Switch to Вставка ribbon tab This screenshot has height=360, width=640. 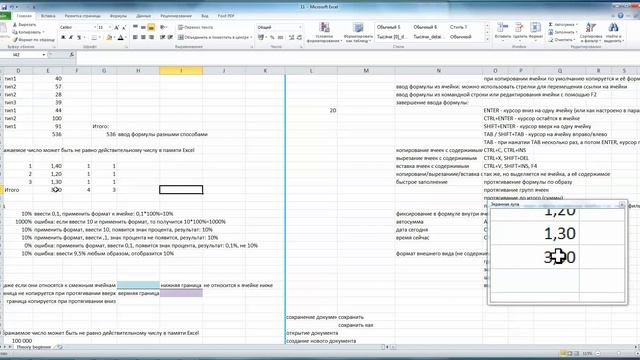[x=48, y=16]
